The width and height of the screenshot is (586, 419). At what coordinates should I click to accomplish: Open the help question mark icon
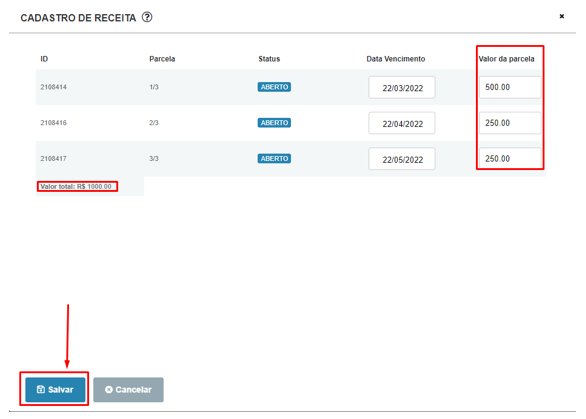click(147, 17)
